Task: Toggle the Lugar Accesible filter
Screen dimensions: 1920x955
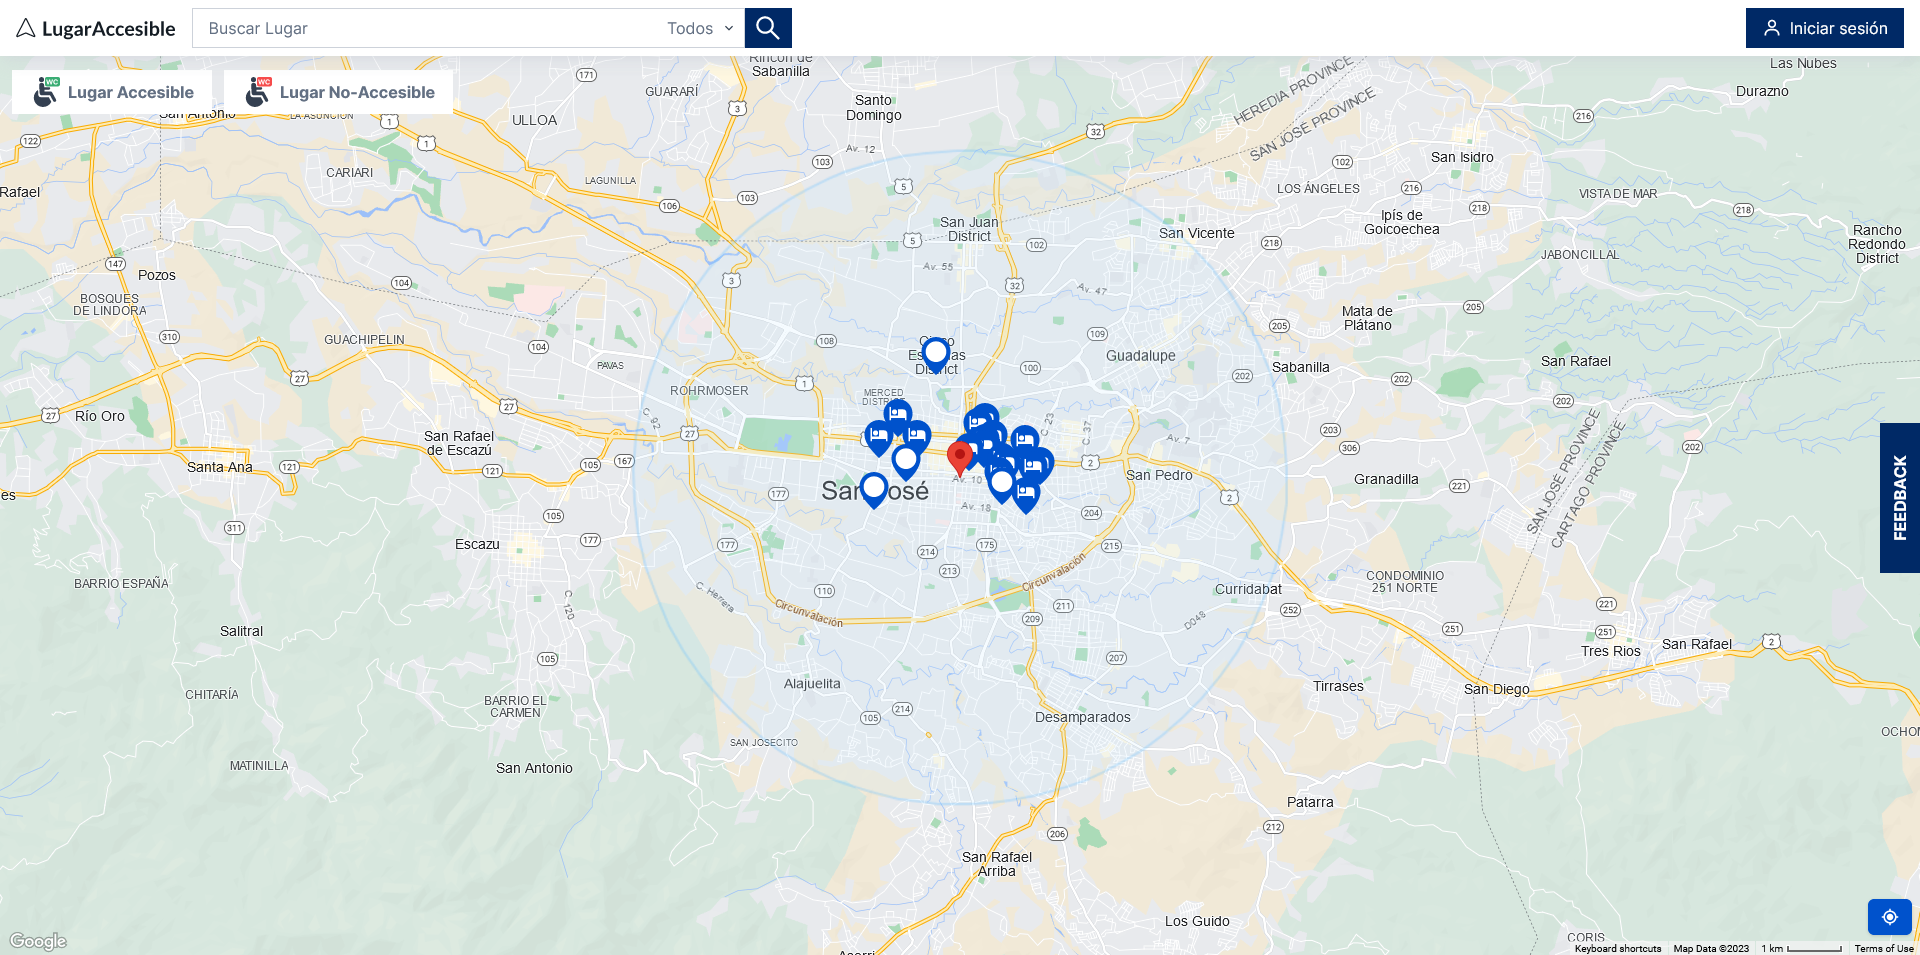Action: click(112, 92)
